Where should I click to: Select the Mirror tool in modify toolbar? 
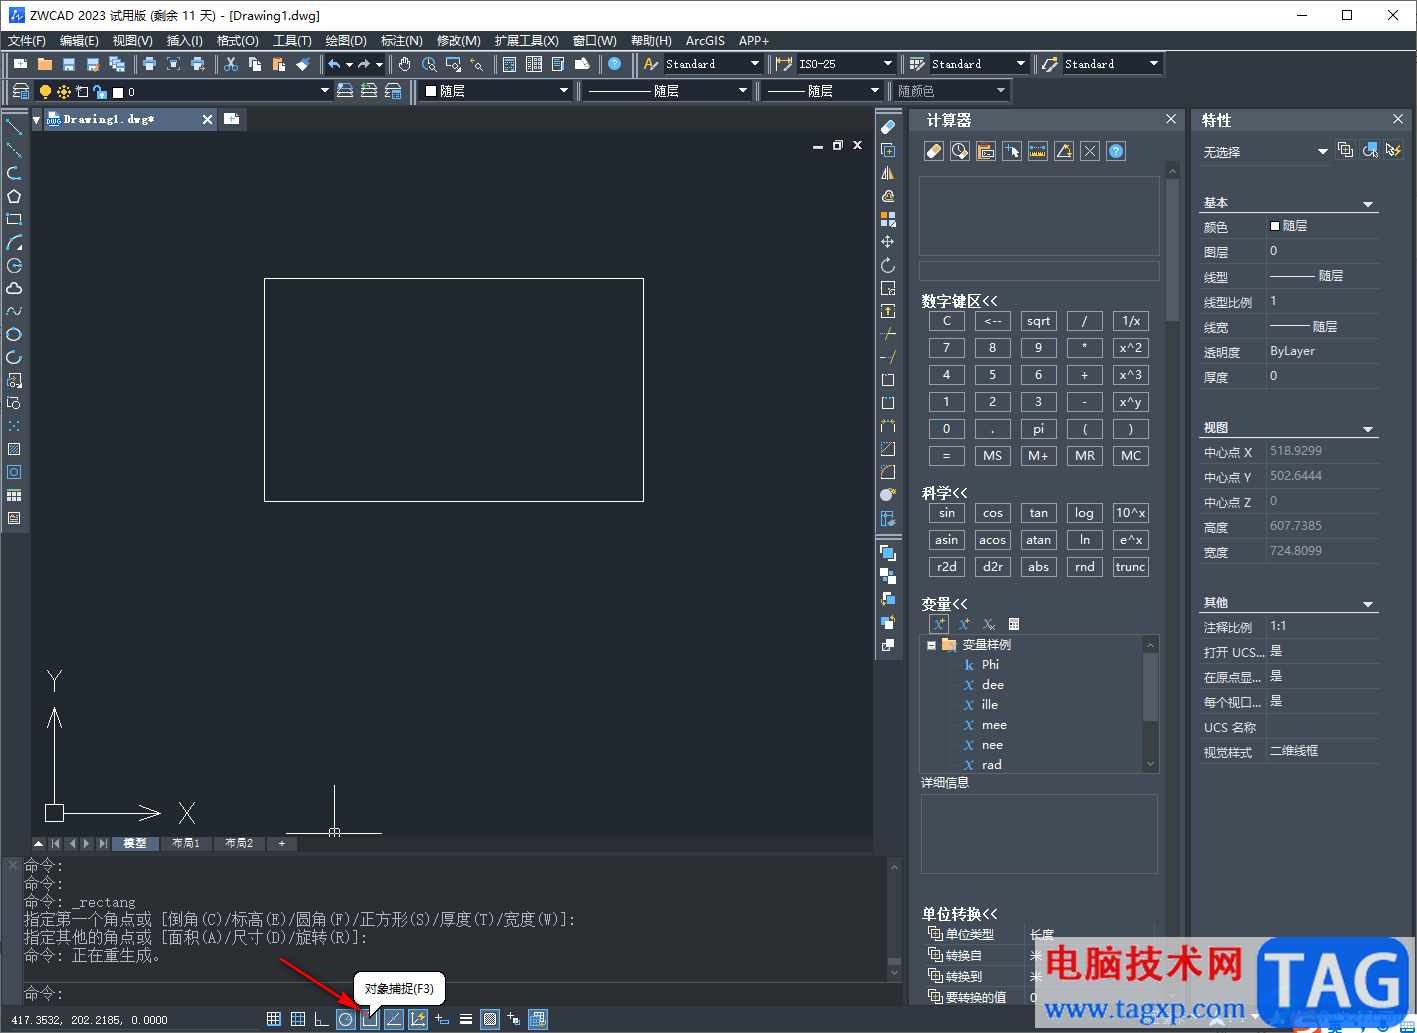(x=888, y=173)
